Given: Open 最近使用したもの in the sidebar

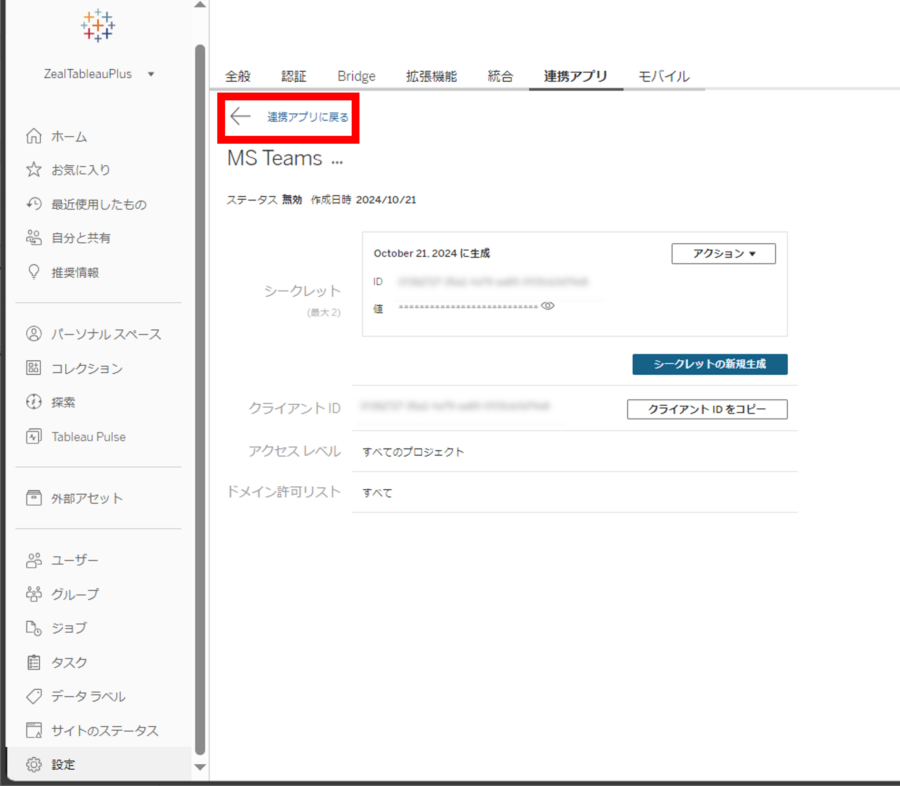Looking at the screenshot, I should 99,204.
